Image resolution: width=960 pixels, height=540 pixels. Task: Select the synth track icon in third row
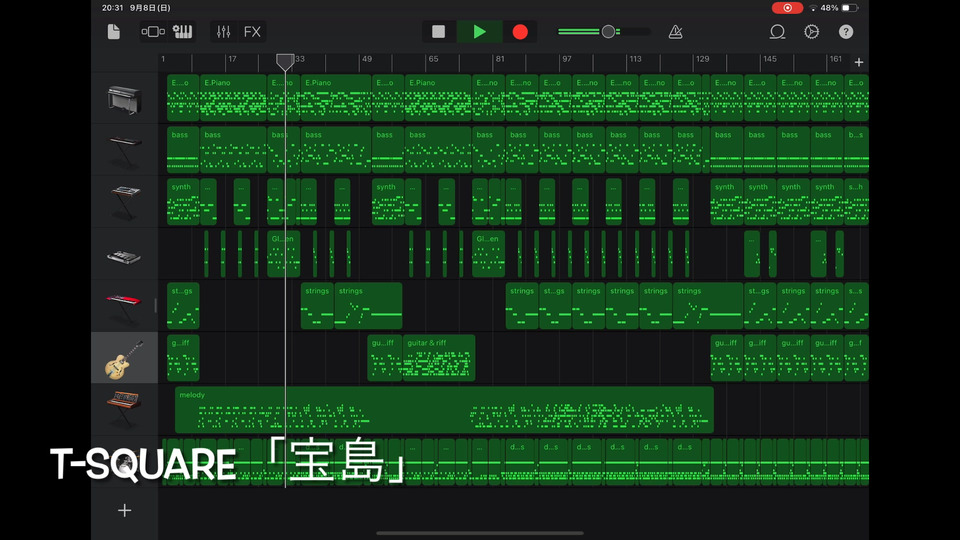(x=125, y=202)
